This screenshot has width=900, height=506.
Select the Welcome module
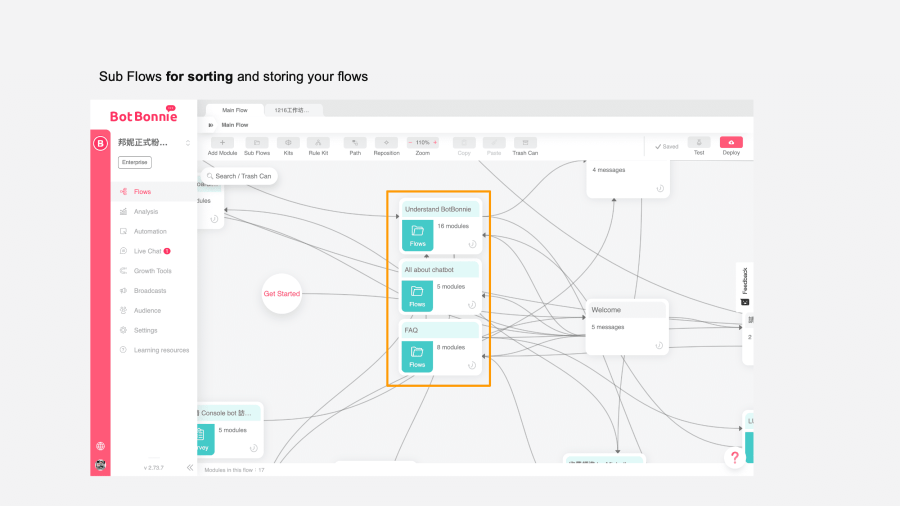627,326
